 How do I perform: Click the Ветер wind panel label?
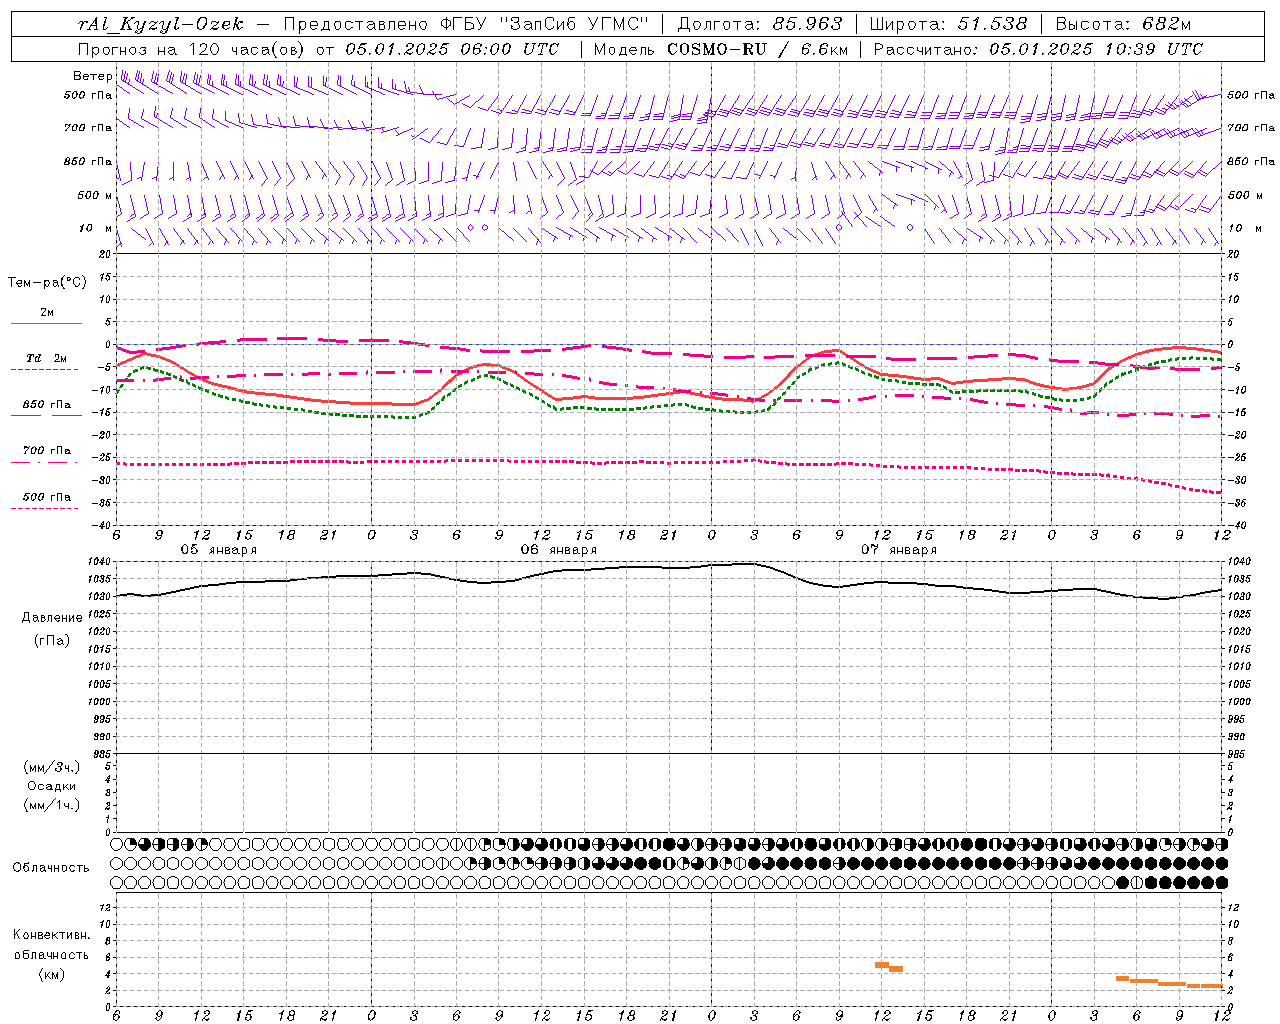pos(92,76)
